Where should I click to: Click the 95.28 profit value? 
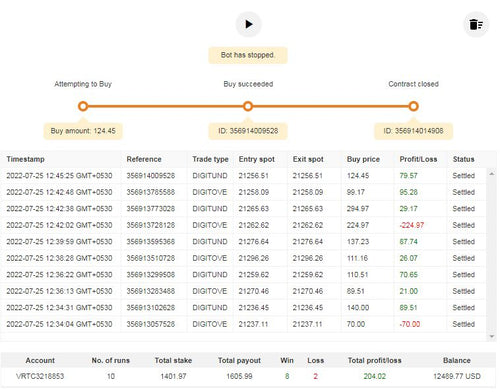409,192
